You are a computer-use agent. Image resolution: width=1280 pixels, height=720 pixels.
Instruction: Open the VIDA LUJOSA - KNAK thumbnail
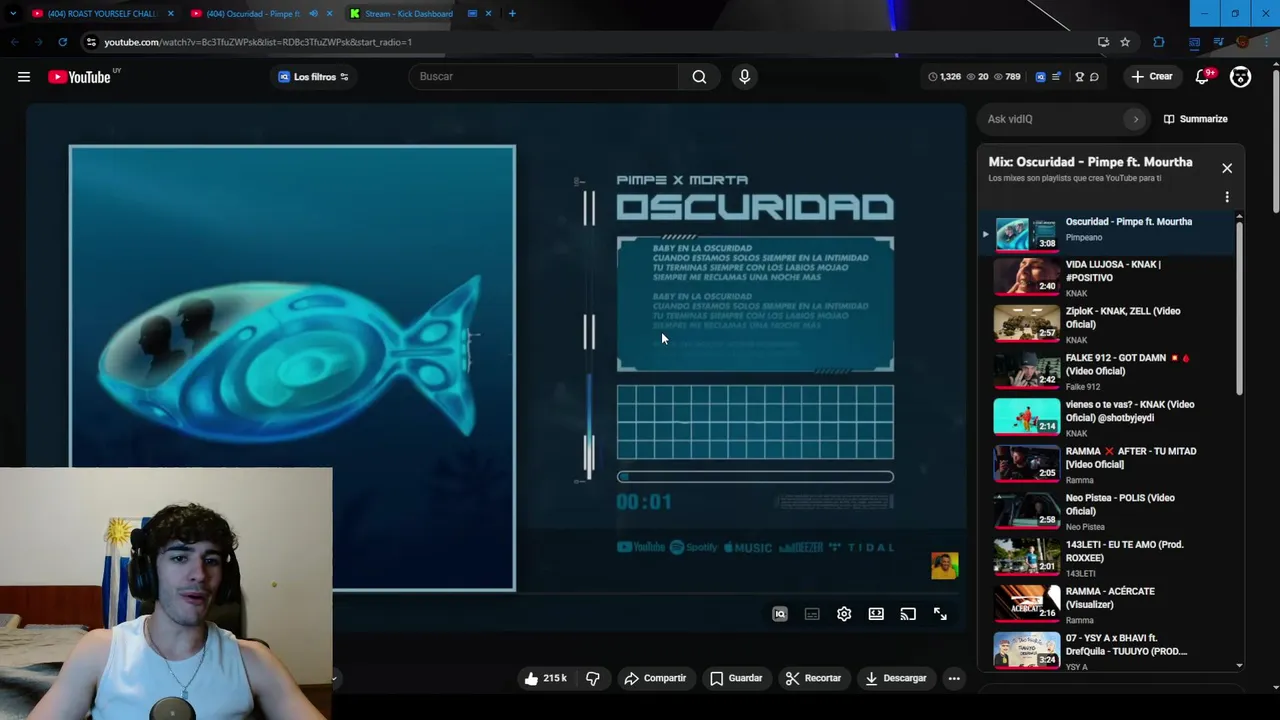coord(1026,277)
